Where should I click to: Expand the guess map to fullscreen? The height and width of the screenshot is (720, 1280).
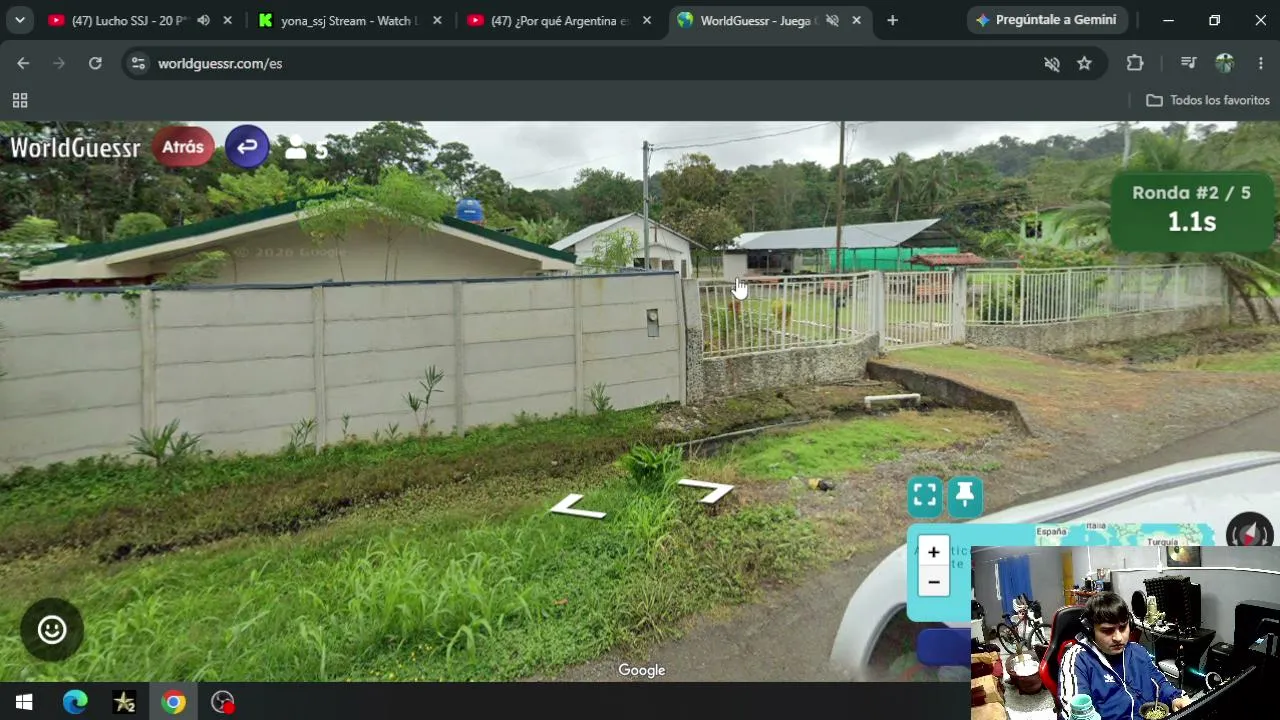(925, 496)
